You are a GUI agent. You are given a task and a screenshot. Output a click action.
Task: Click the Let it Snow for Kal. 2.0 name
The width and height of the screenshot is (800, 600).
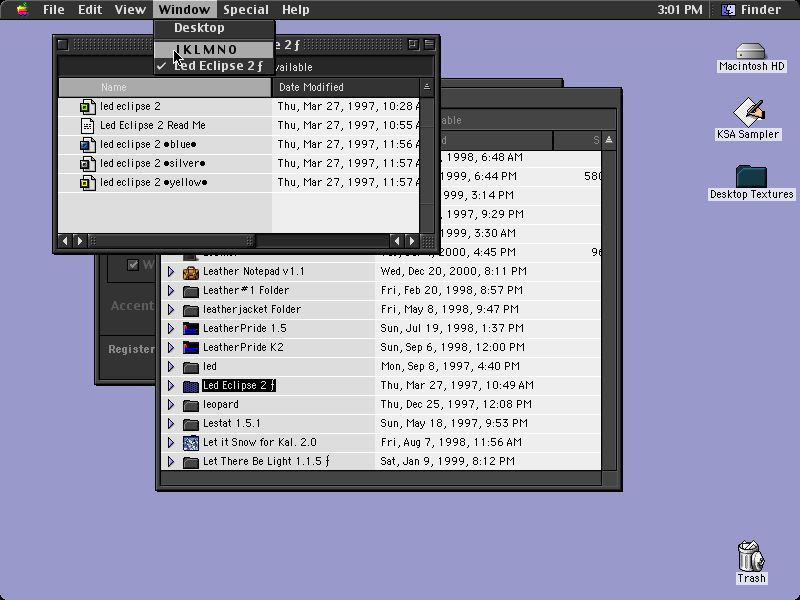tap(260, 442)
